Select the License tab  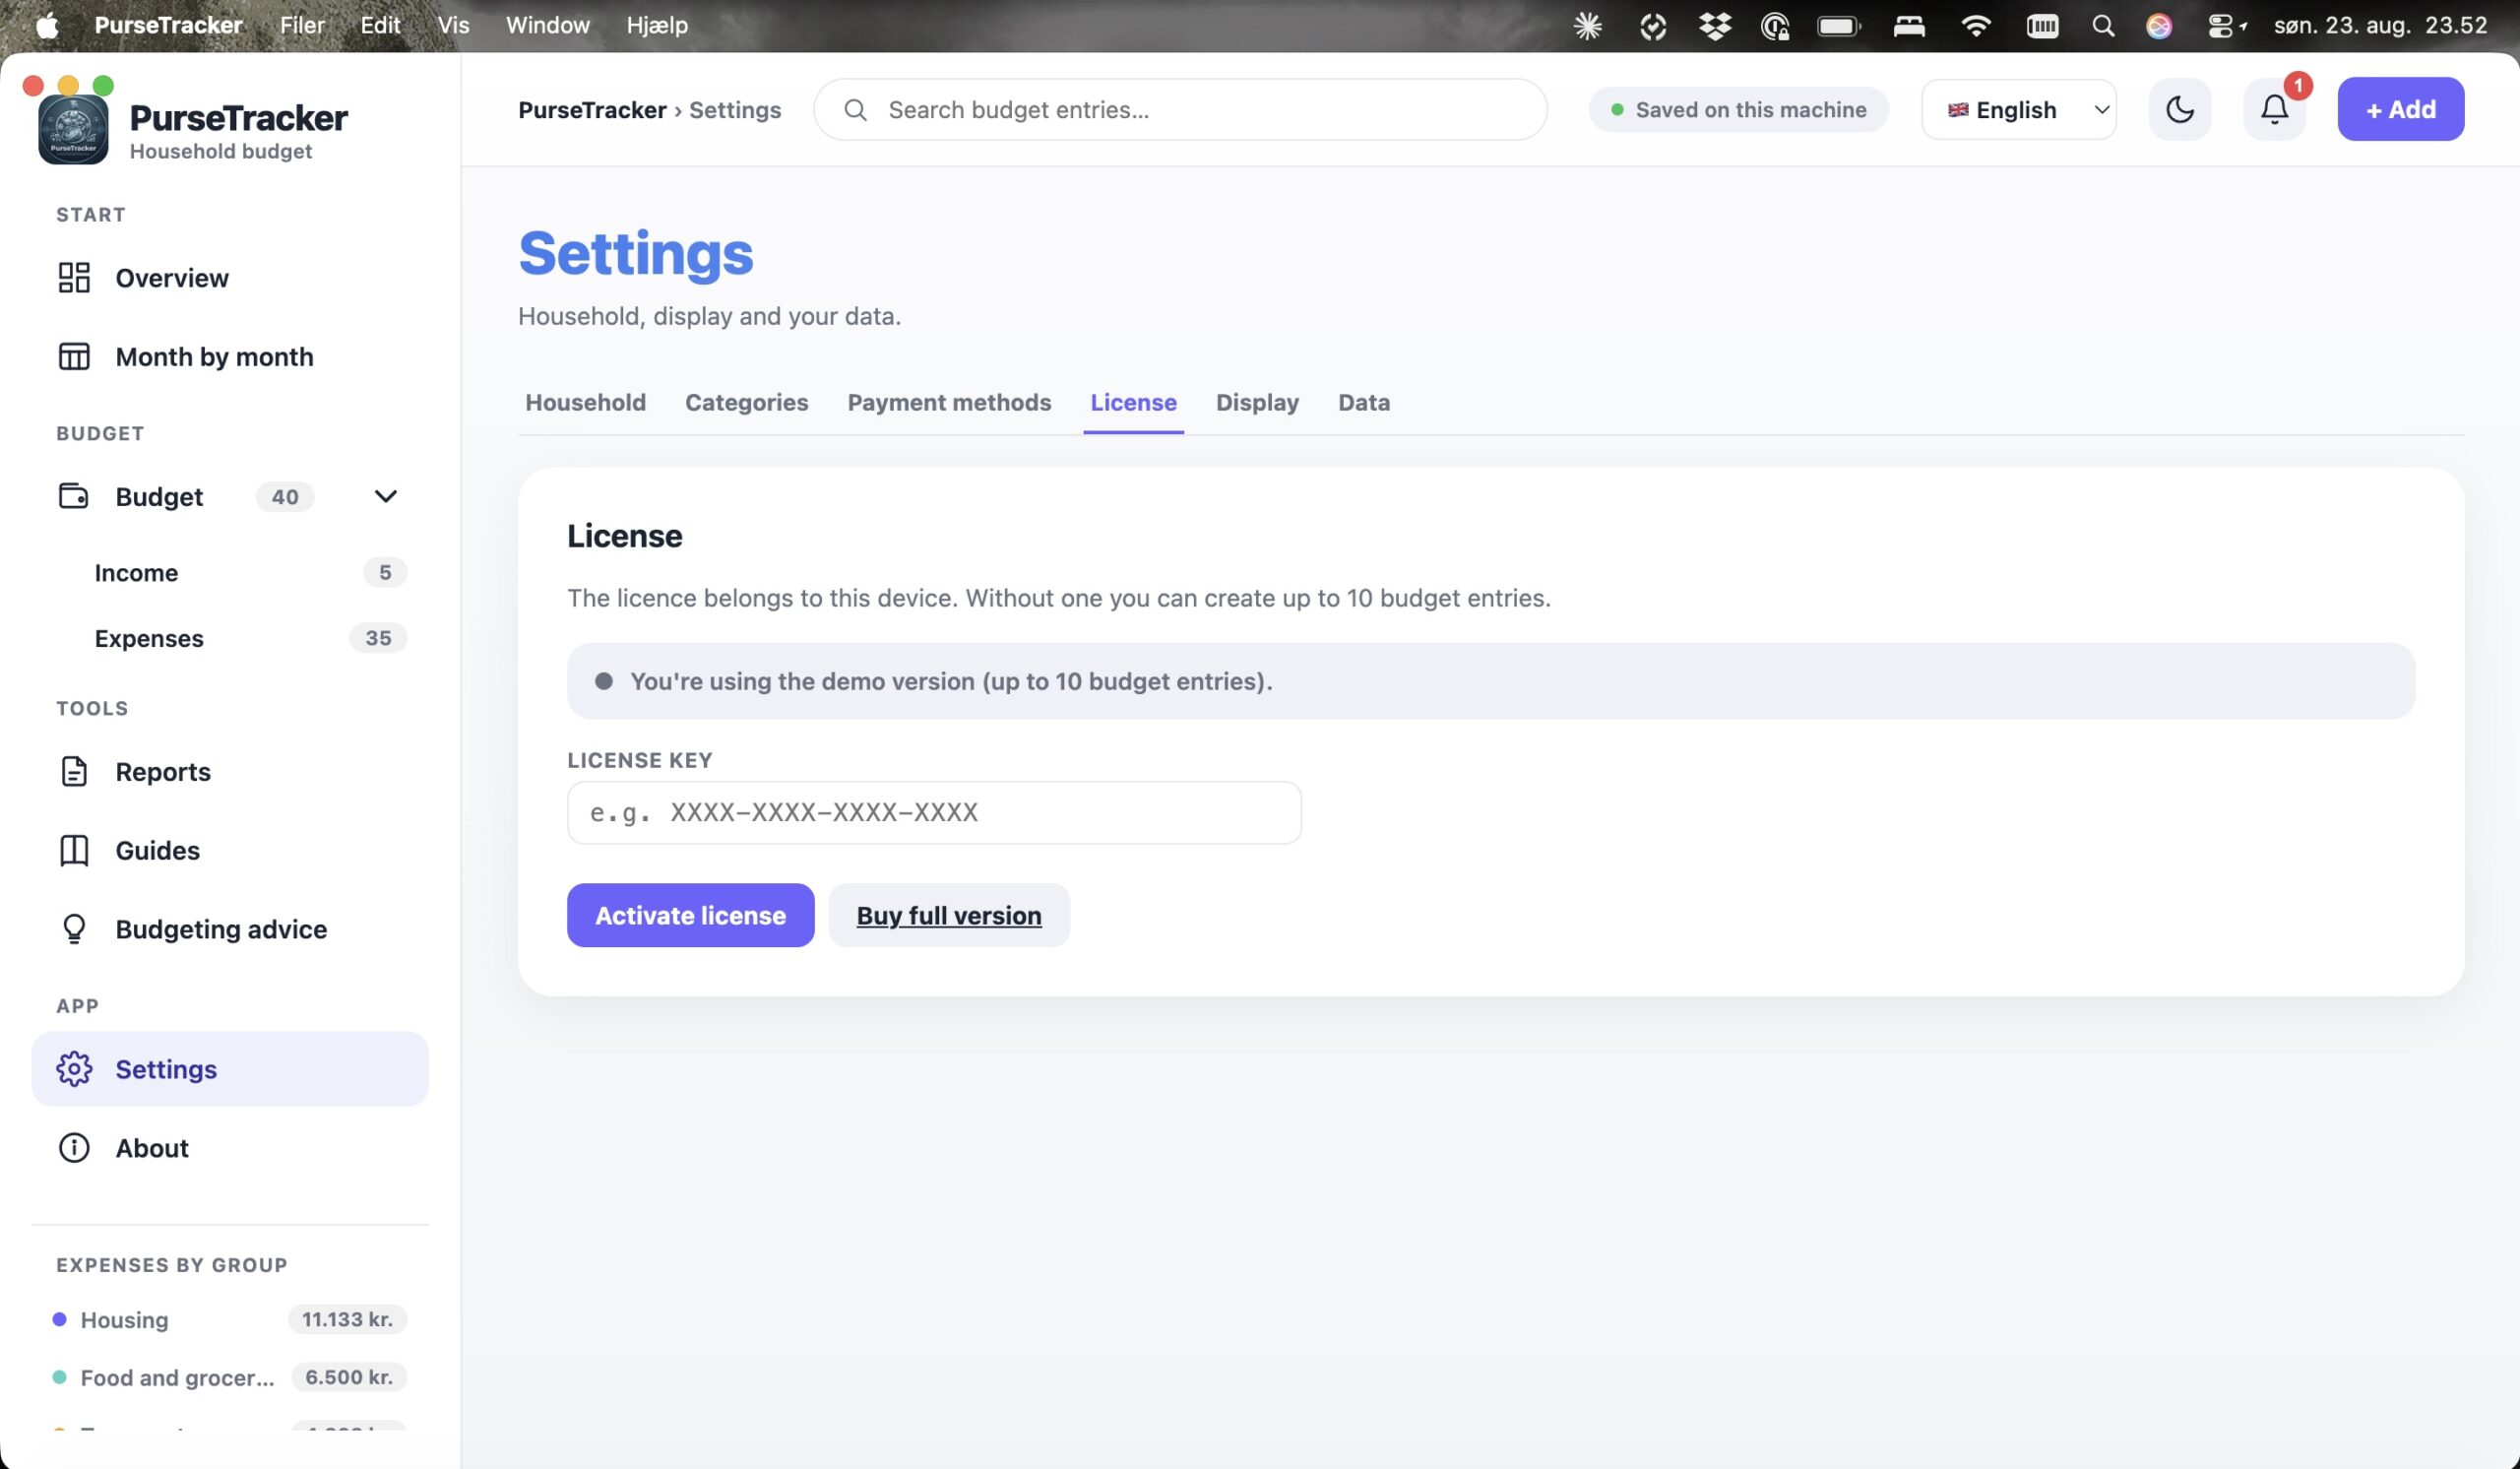pos(1133,402)
